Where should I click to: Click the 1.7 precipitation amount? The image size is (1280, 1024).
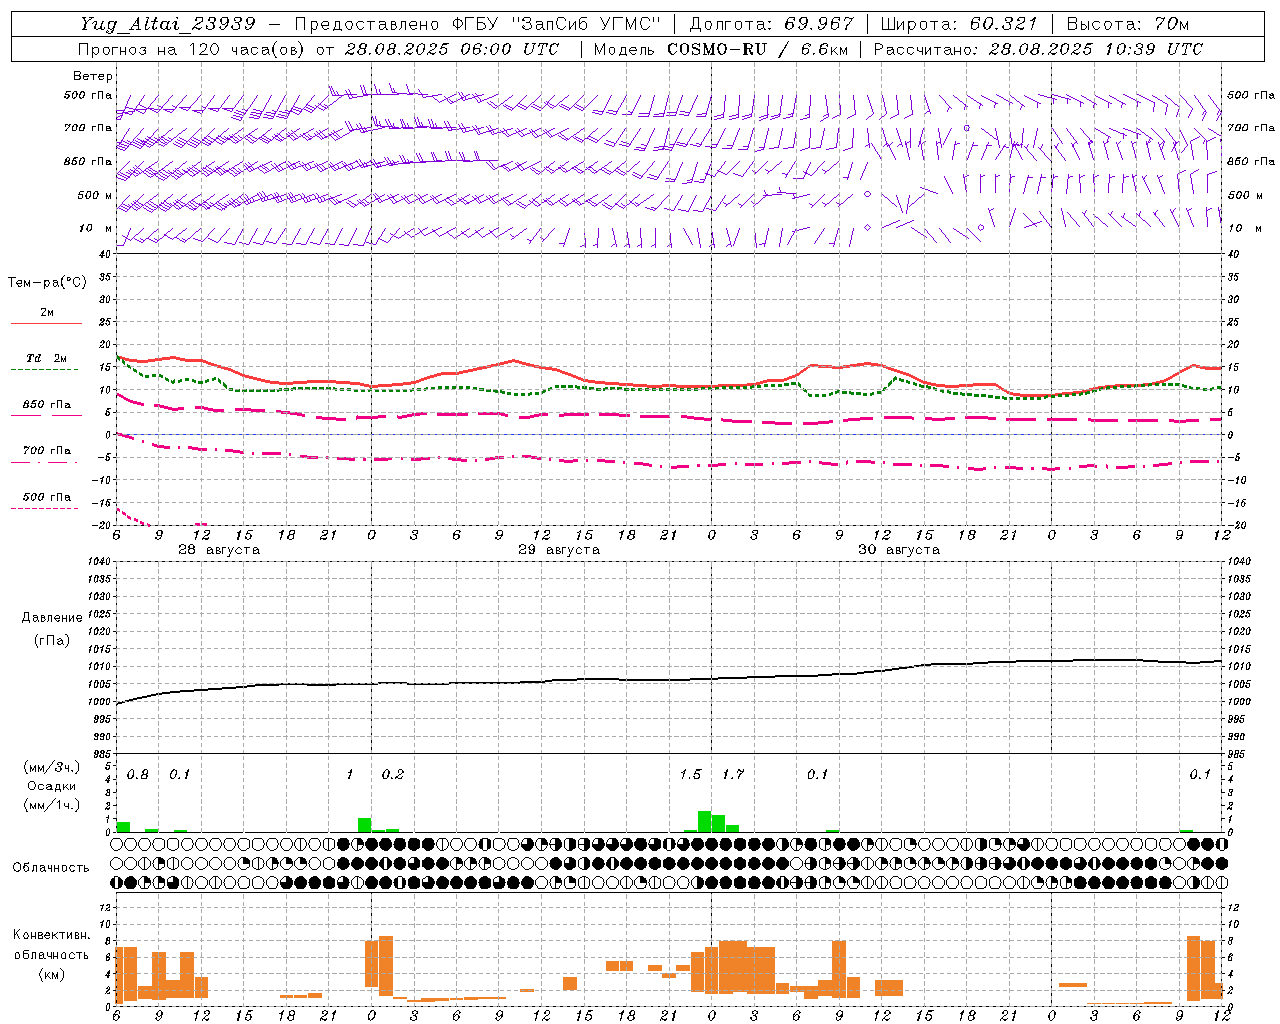pos(733,775)
